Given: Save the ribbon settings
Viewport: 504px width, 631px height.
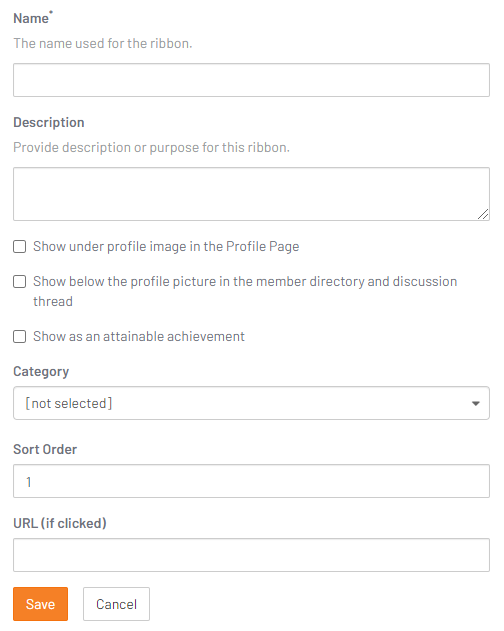Looking at the screenshot, I should [x=40, y=604].
